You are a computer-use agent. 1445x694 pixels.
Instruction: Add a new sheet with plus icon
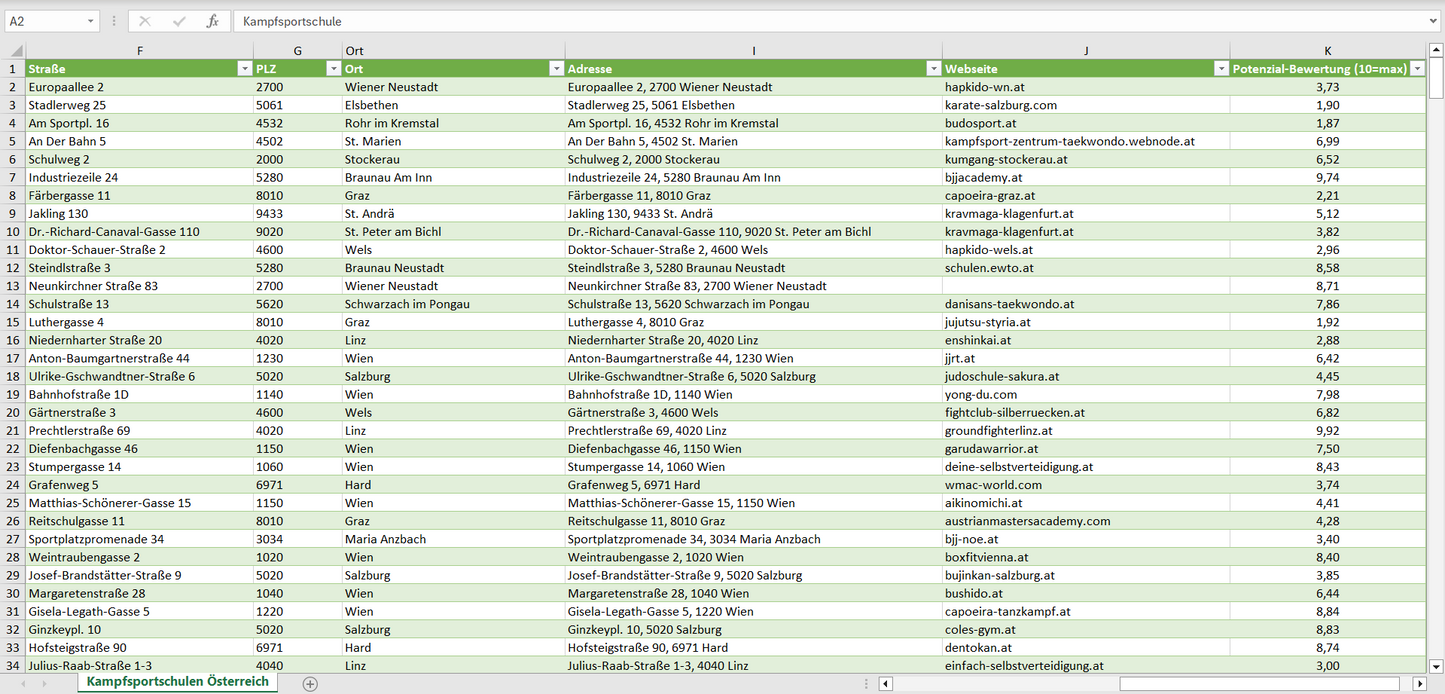pos(310,684)
